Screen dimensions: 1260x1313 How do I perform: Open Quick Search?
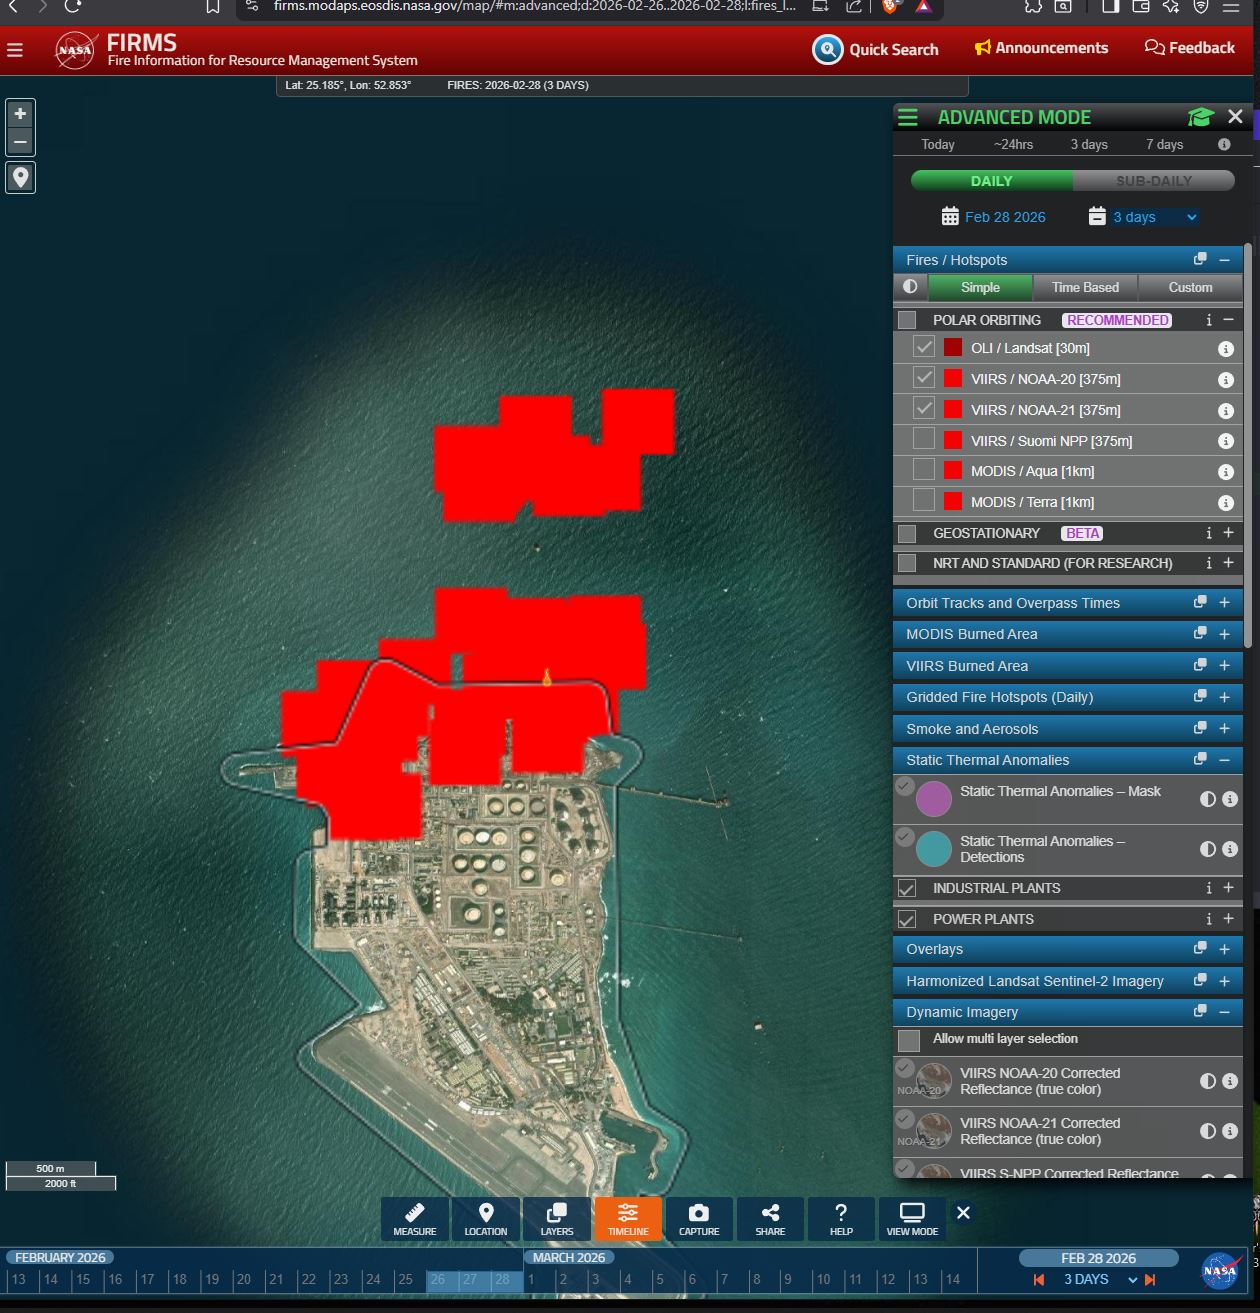click(876, 49)
